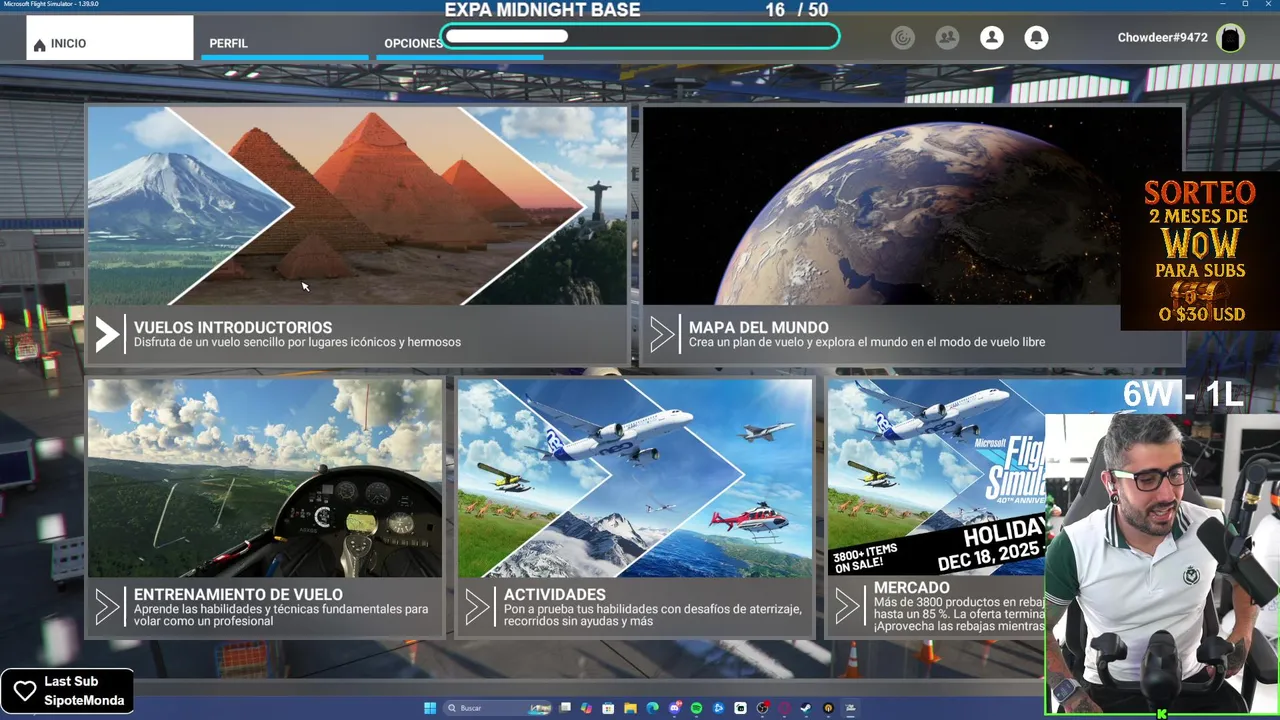The width and height of the screenshot is (1280, 720).
Task: Click the Chowdeer#9472 username
Action: [1162, 38]
